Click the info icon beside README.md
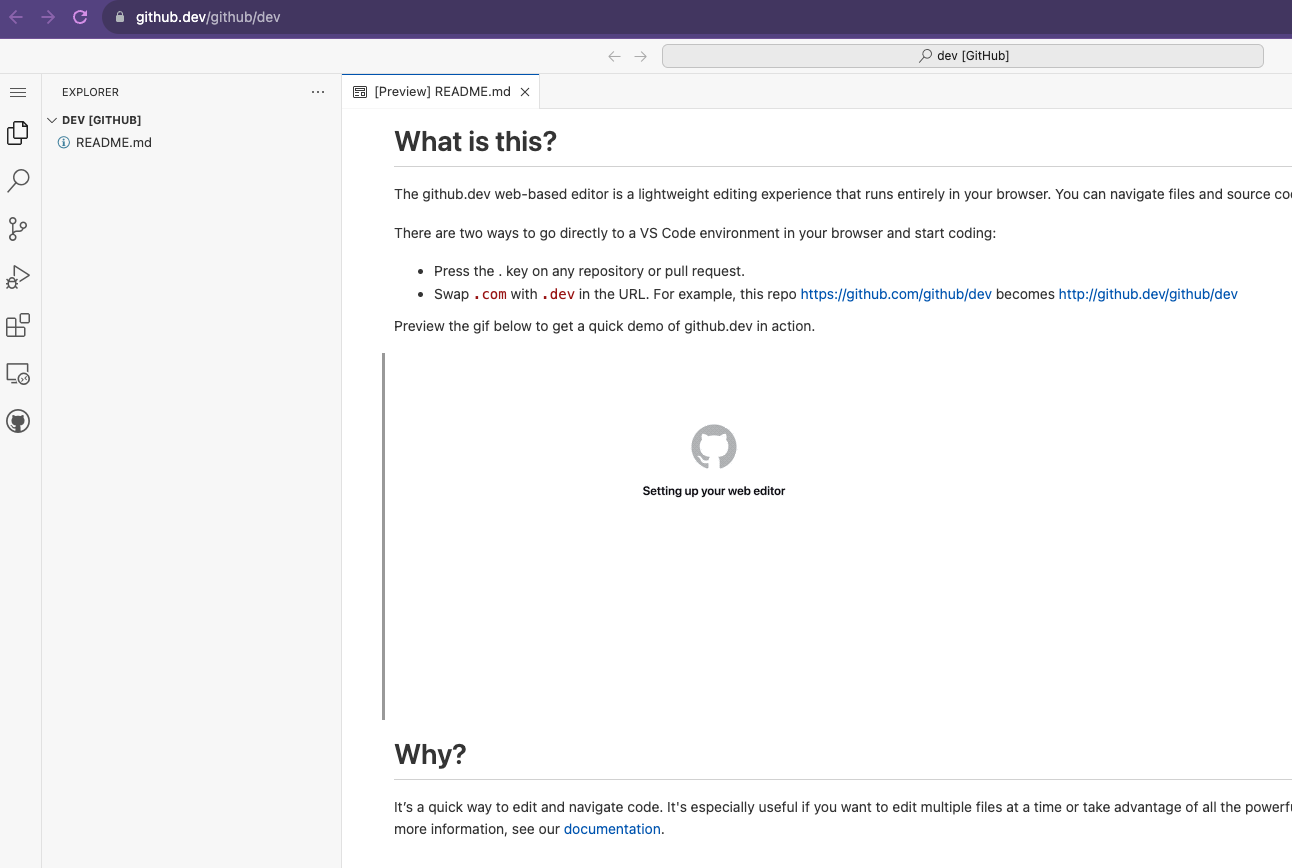 pyautogui.click(x=62, y=142)
